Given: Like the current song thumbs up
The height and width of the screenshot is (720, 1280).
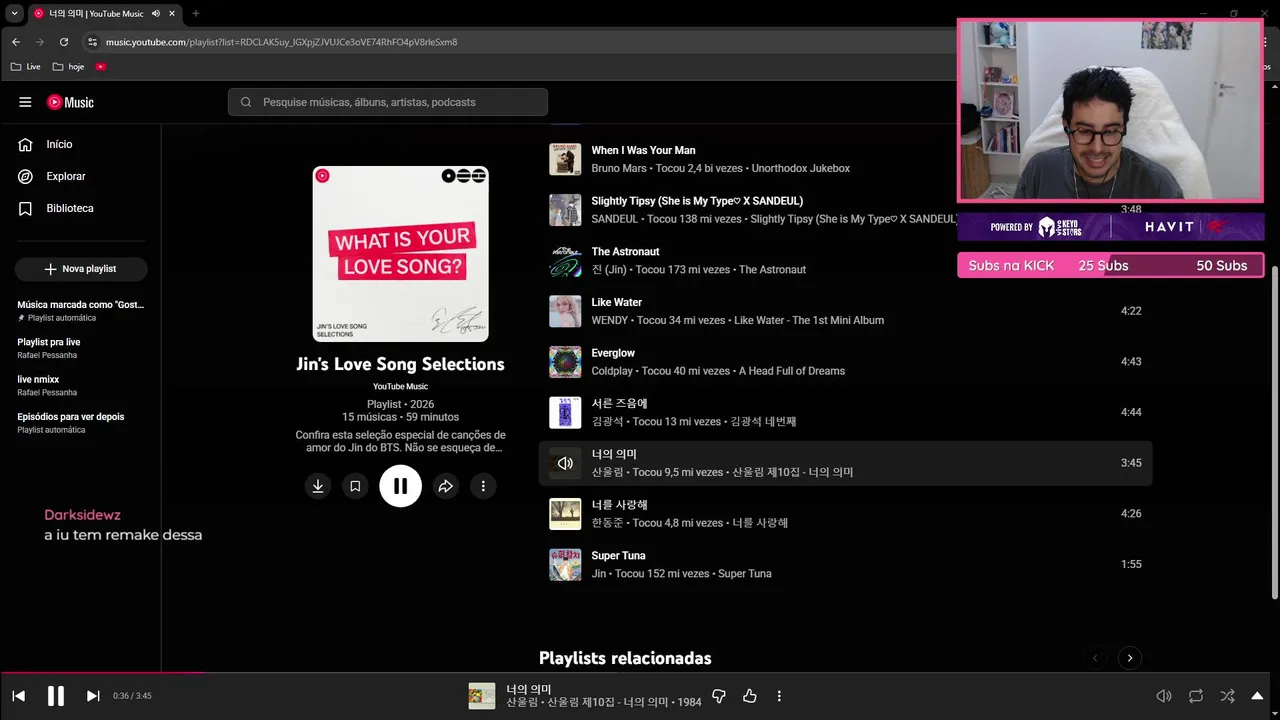Looking at the screenshot, I should click(x=750, y=696).
